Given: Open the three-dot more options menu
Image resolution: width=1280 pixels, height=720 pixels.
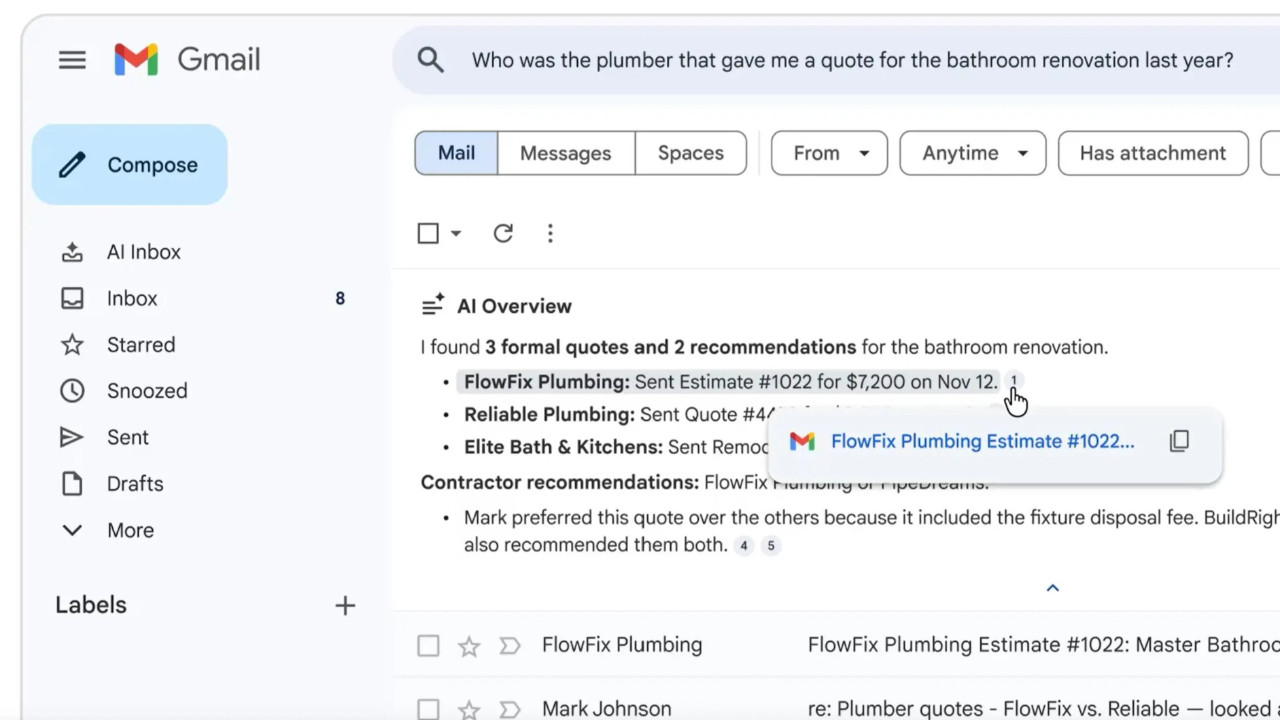Looking at the screenshot, I should pos(550,233).
